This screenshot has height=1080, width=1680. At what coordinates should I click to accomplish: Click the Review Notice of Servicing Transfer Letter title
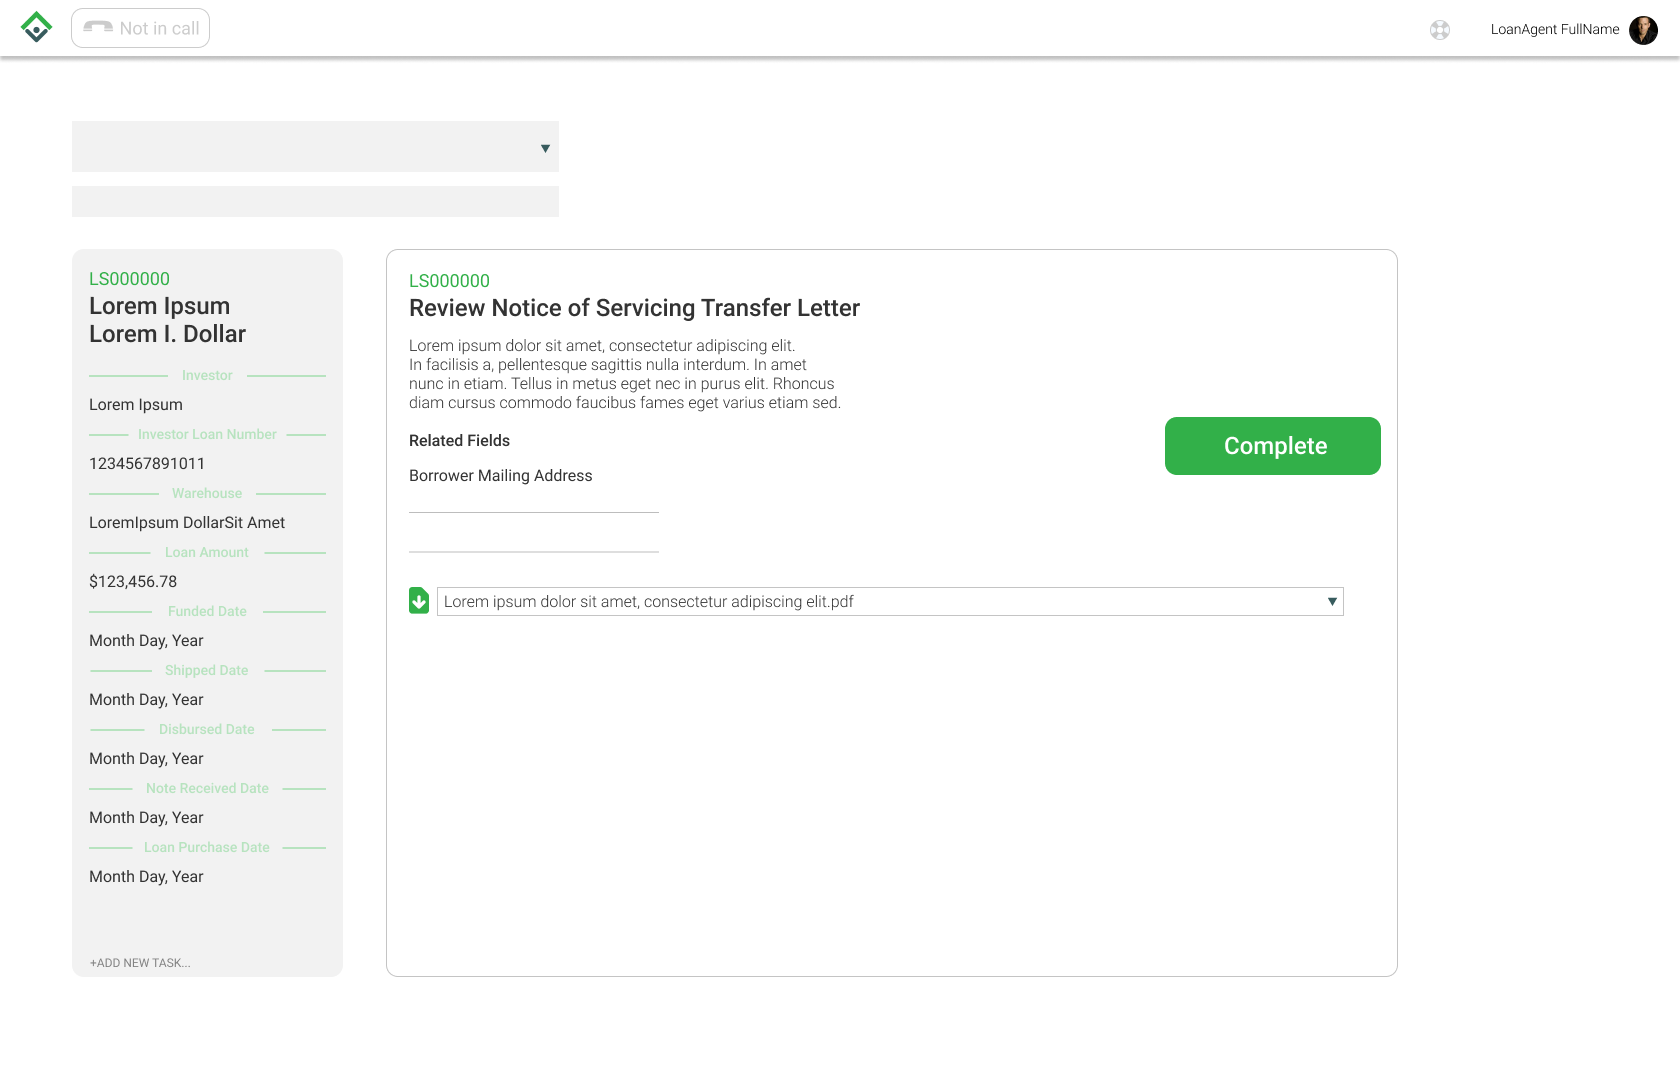coord(634,308)
